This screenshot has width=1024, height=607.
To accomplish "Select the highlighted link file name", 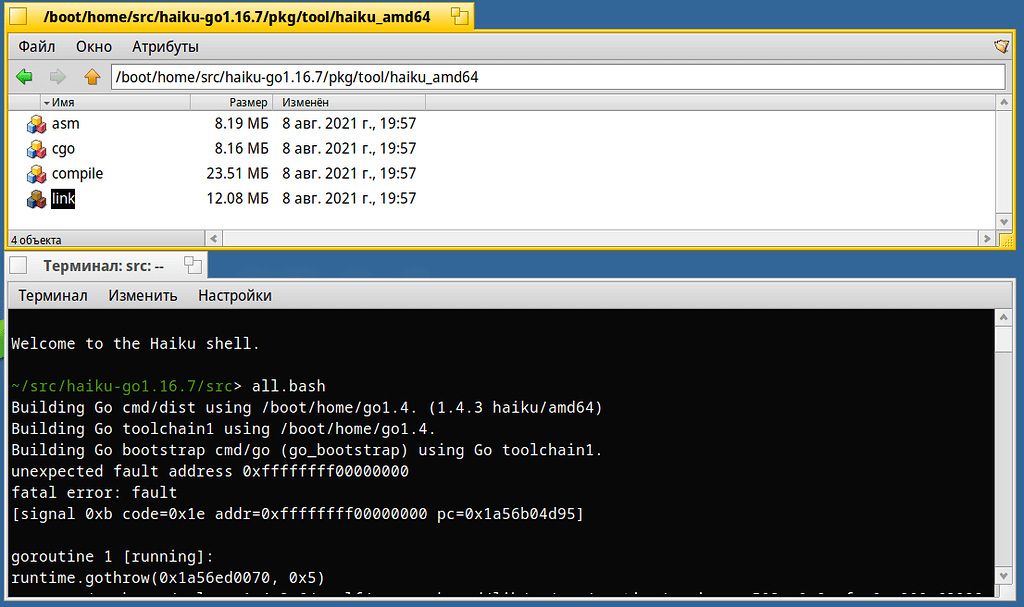I will pyautogui.click(x=63, y=199).
